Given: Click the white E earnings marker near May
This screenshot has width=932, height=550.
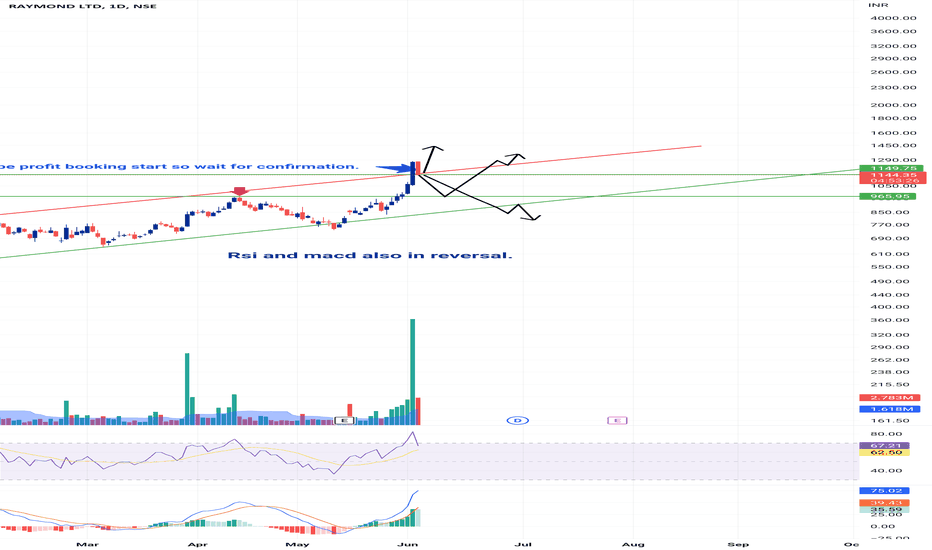Looking at the screenshot, I should 345,420.
